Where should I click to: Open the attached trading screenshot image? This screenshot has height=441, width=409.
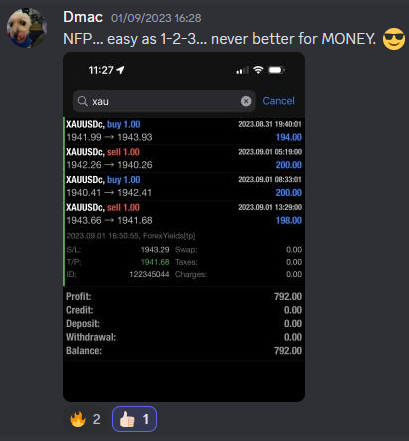(184, 227)
